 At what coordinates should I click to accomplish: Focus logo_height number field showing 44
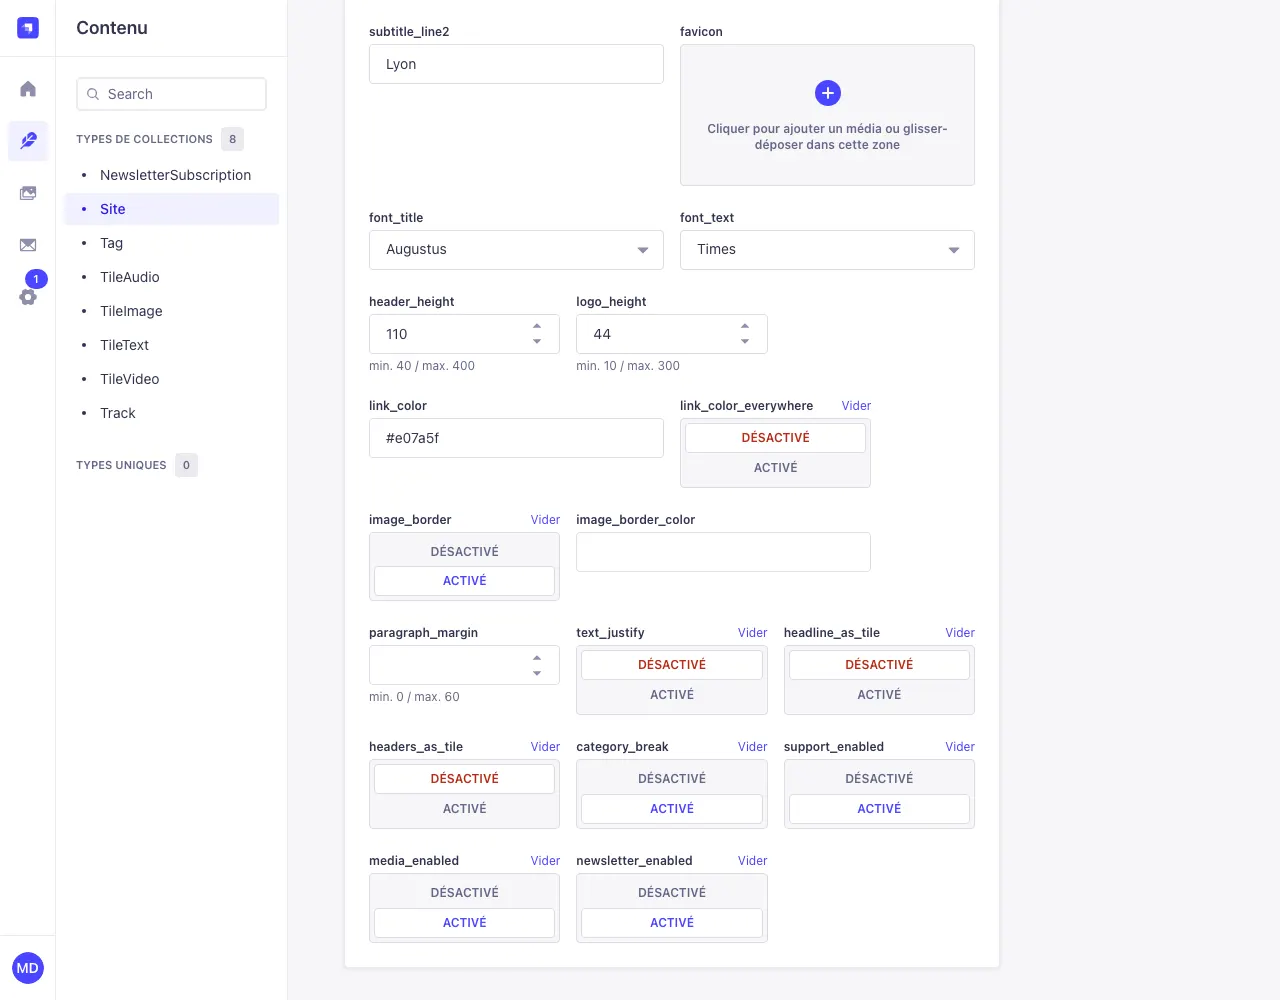(x=672, y=334)
